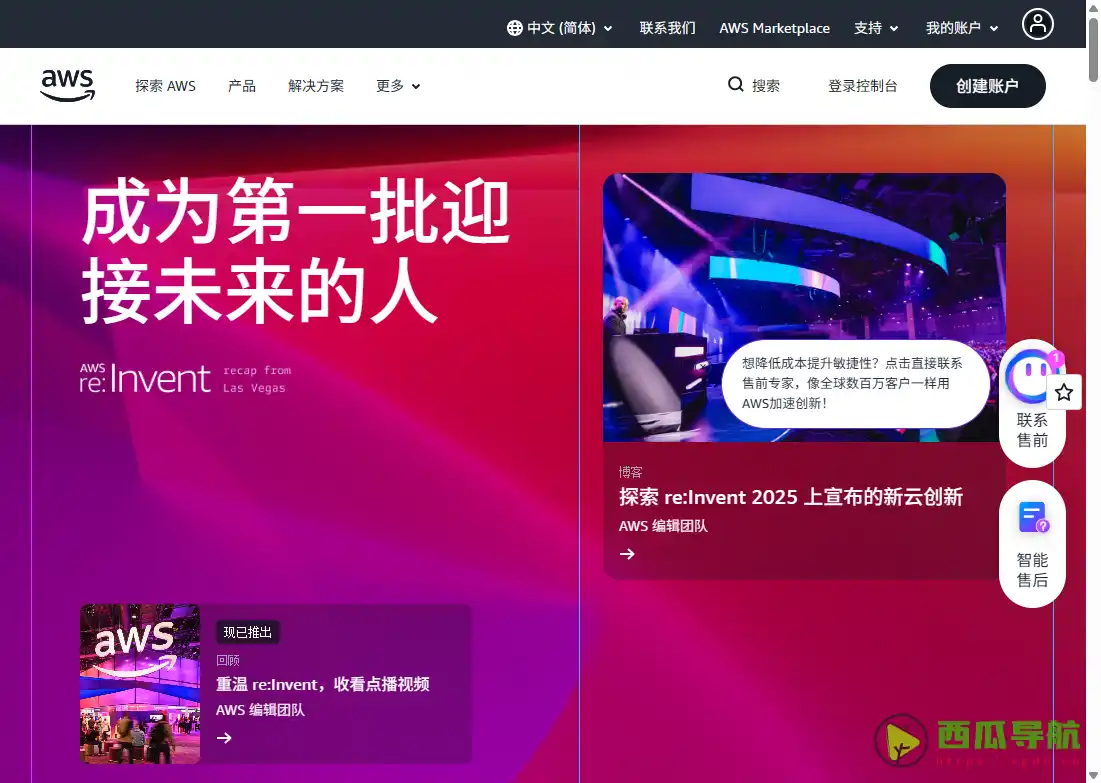Click the star bookmark icon
This screenshot has height=783, width=1101.
click(1064, 392)
